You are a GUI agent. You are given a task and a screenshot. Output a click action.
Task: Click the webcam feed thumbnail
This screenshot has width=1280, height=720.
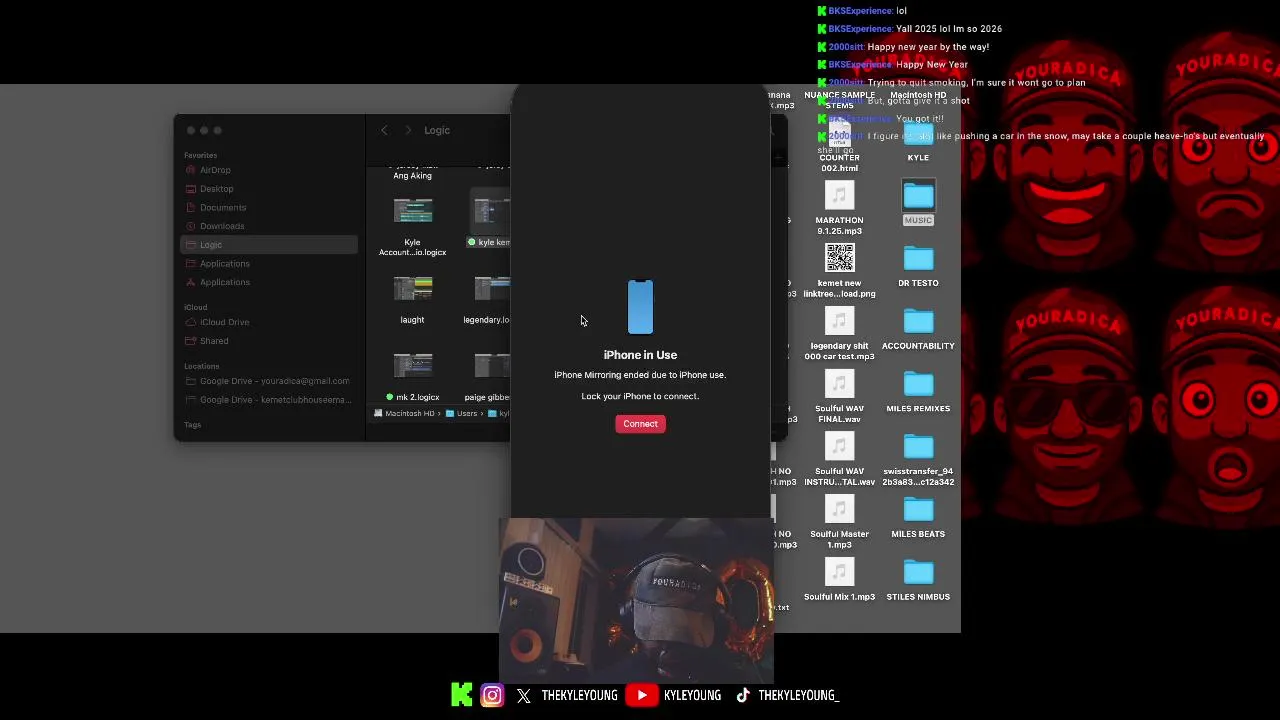tap(636, 600)
